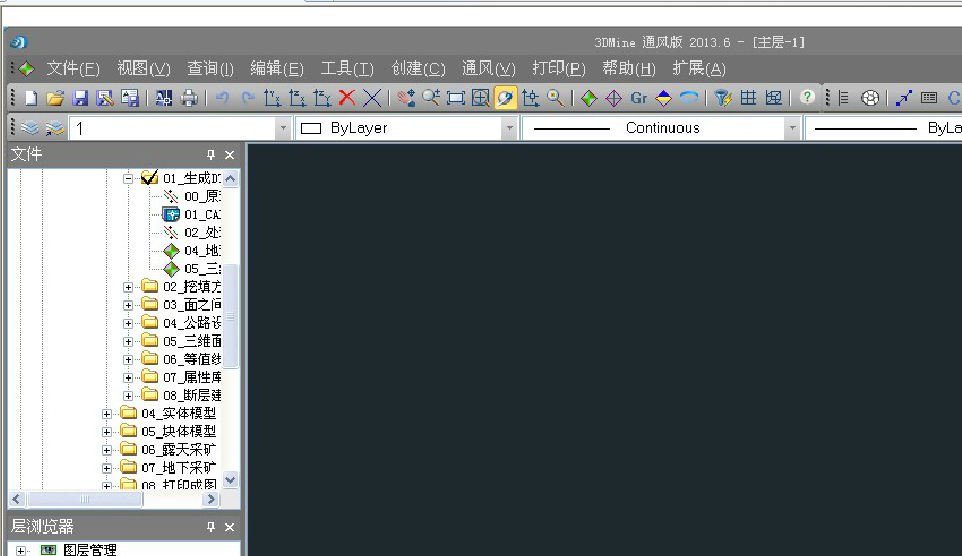This screenshot has width=962, height=556.
Task: Click the magnifier zoom in/out icon
Action: (x=431, y=98)
